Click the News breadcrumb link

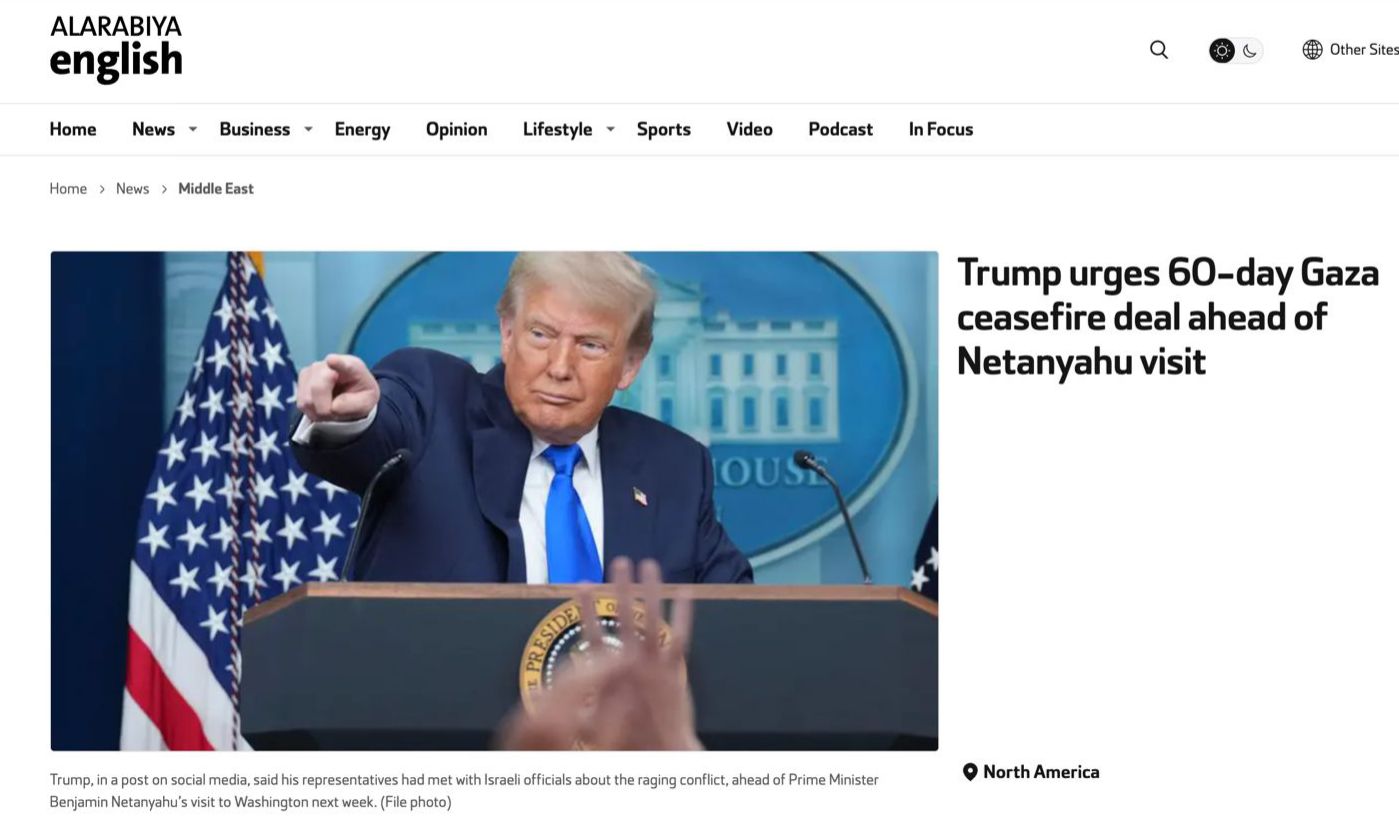tap(132, 189)
